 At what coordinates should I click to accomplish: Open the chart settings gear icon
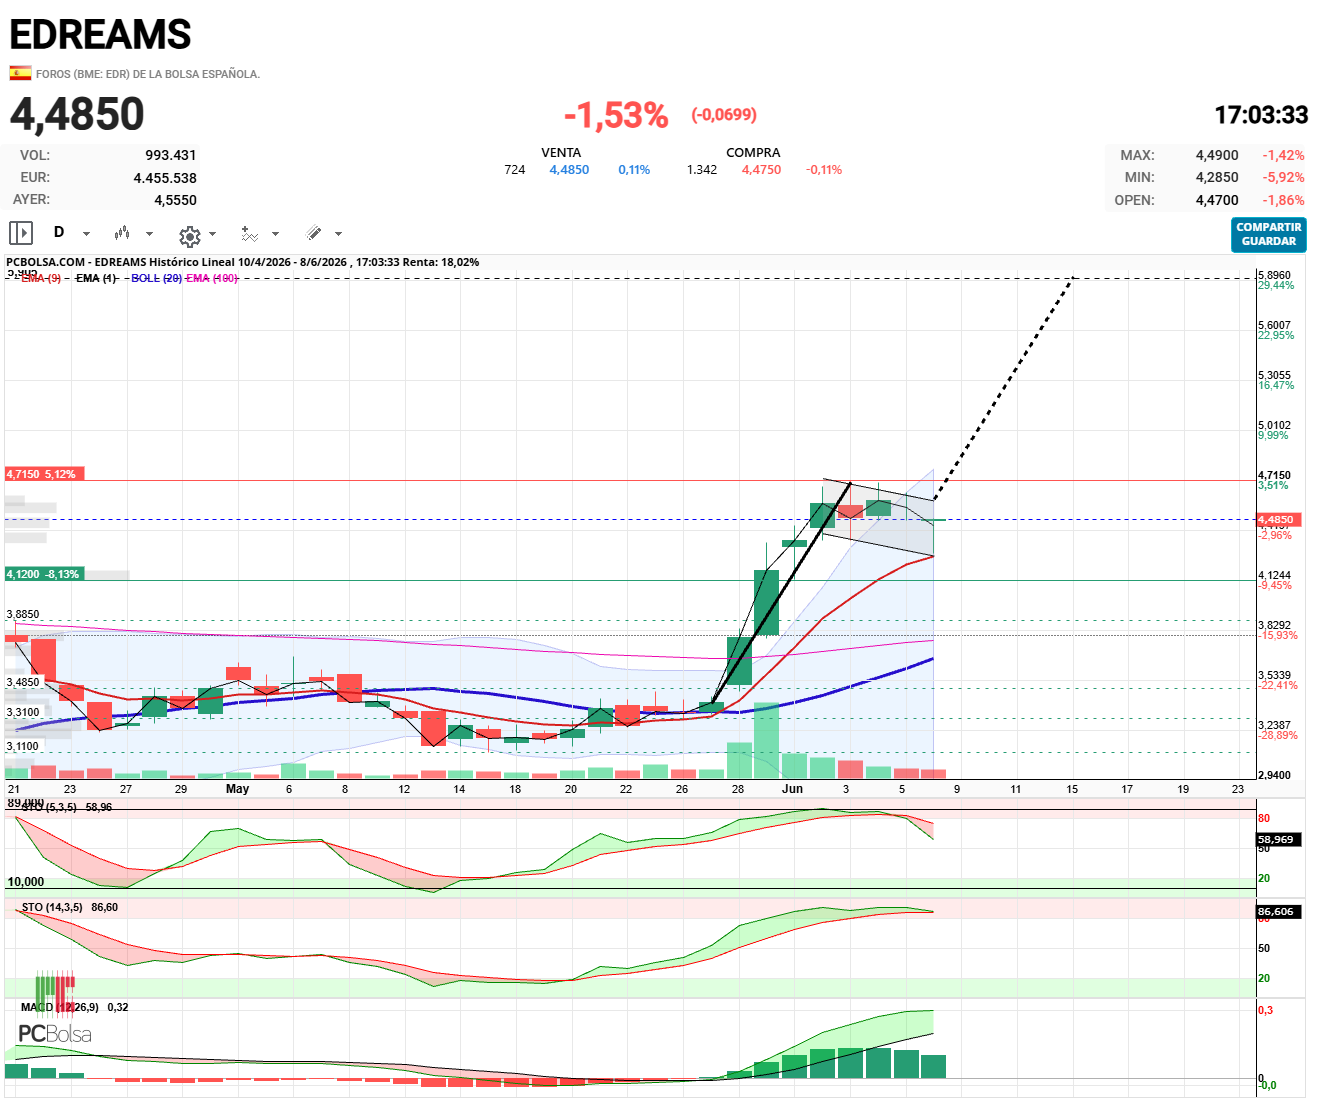click(189, 235)
